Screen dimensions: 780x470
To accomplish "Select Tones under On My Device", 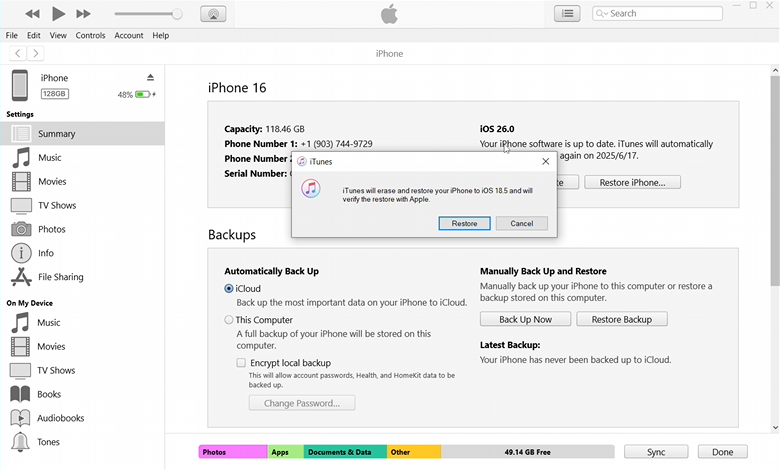I will pyautogui.click(x=48, y=442).
